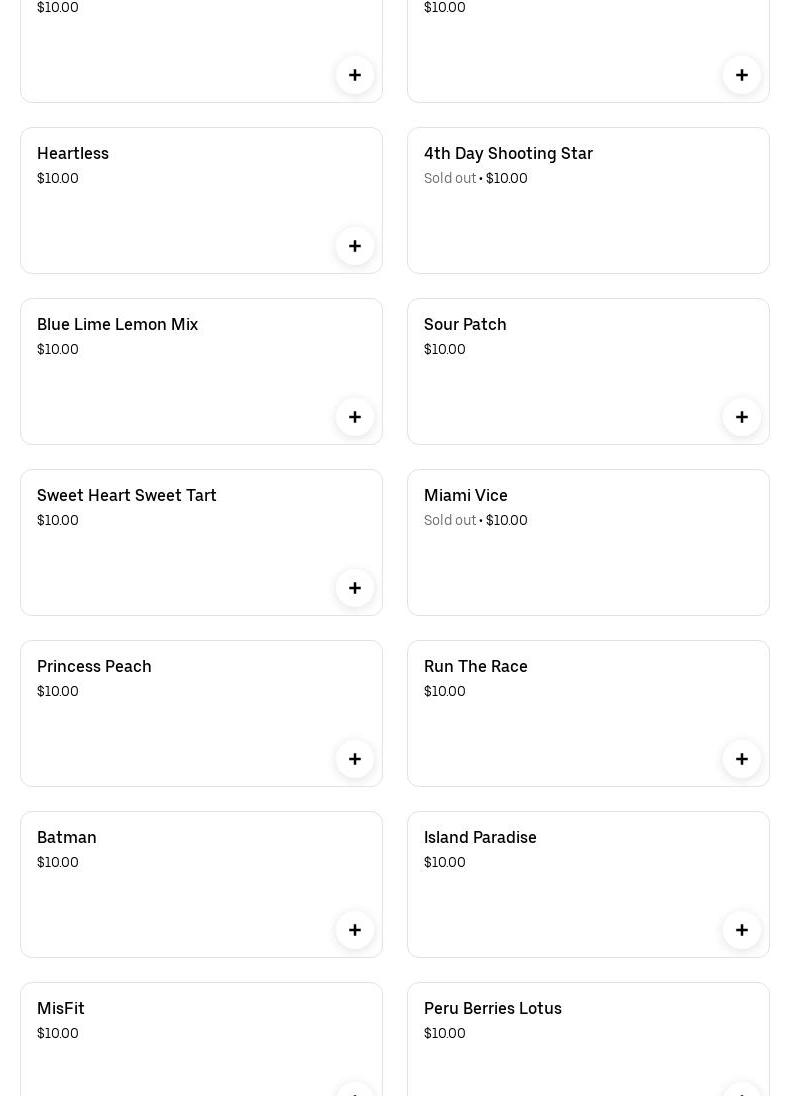Click the Heartless item name text
This screenshot has width=804, height=1096.
pos(73,153)
